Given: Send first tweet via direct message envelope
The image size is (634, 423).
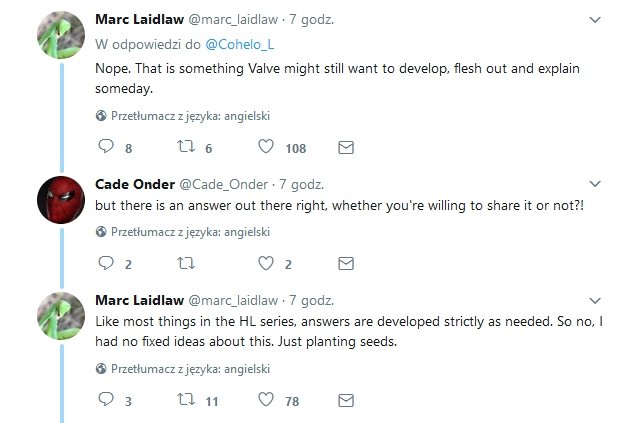Looking at the screenshot, I should coord(346,148).
